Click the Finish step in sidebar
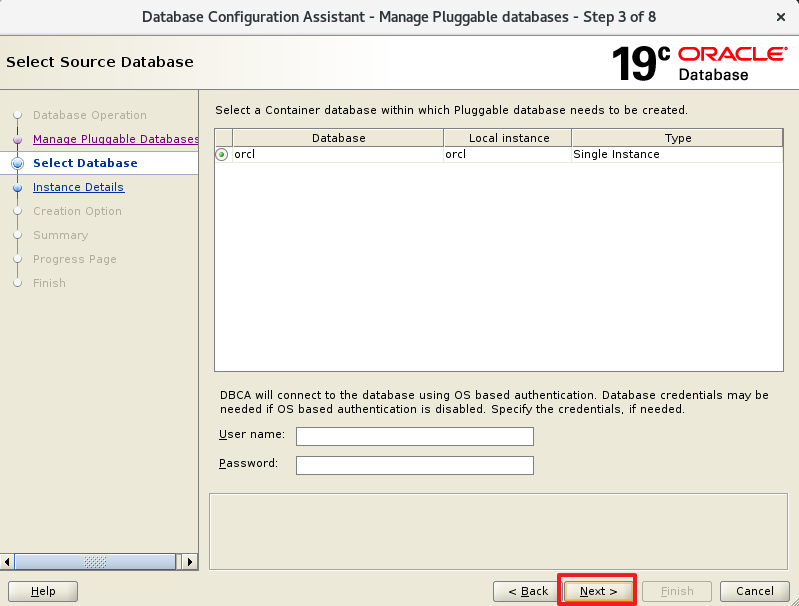 pyautogui.click(x=49, y=283)
